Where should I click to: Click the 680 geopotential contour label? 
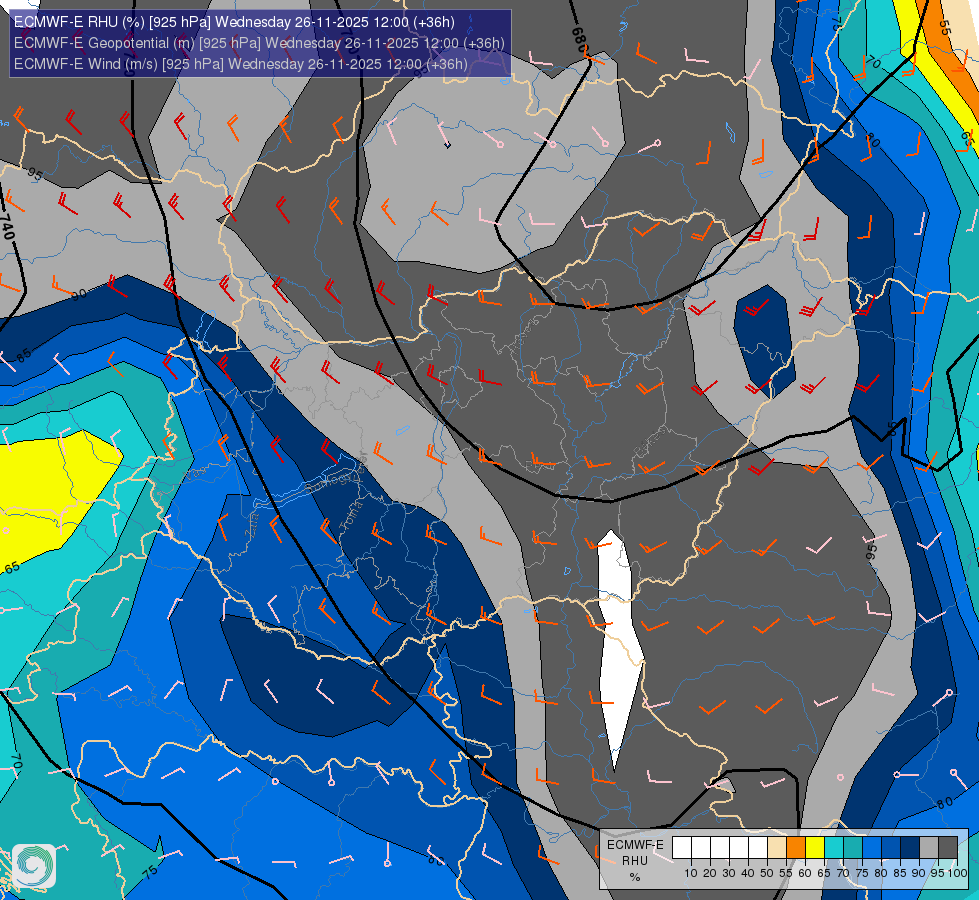579,40
